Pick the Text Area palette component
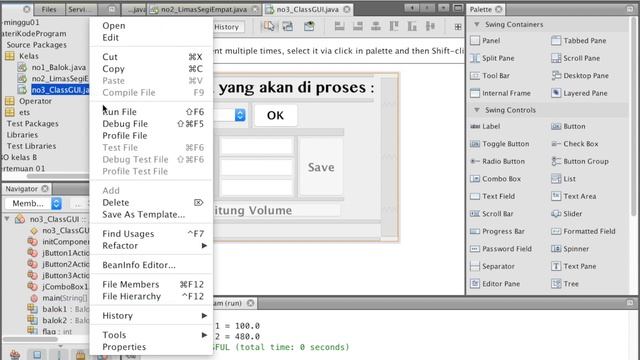Viewport: 640px width, 360px height. [573, 196]
